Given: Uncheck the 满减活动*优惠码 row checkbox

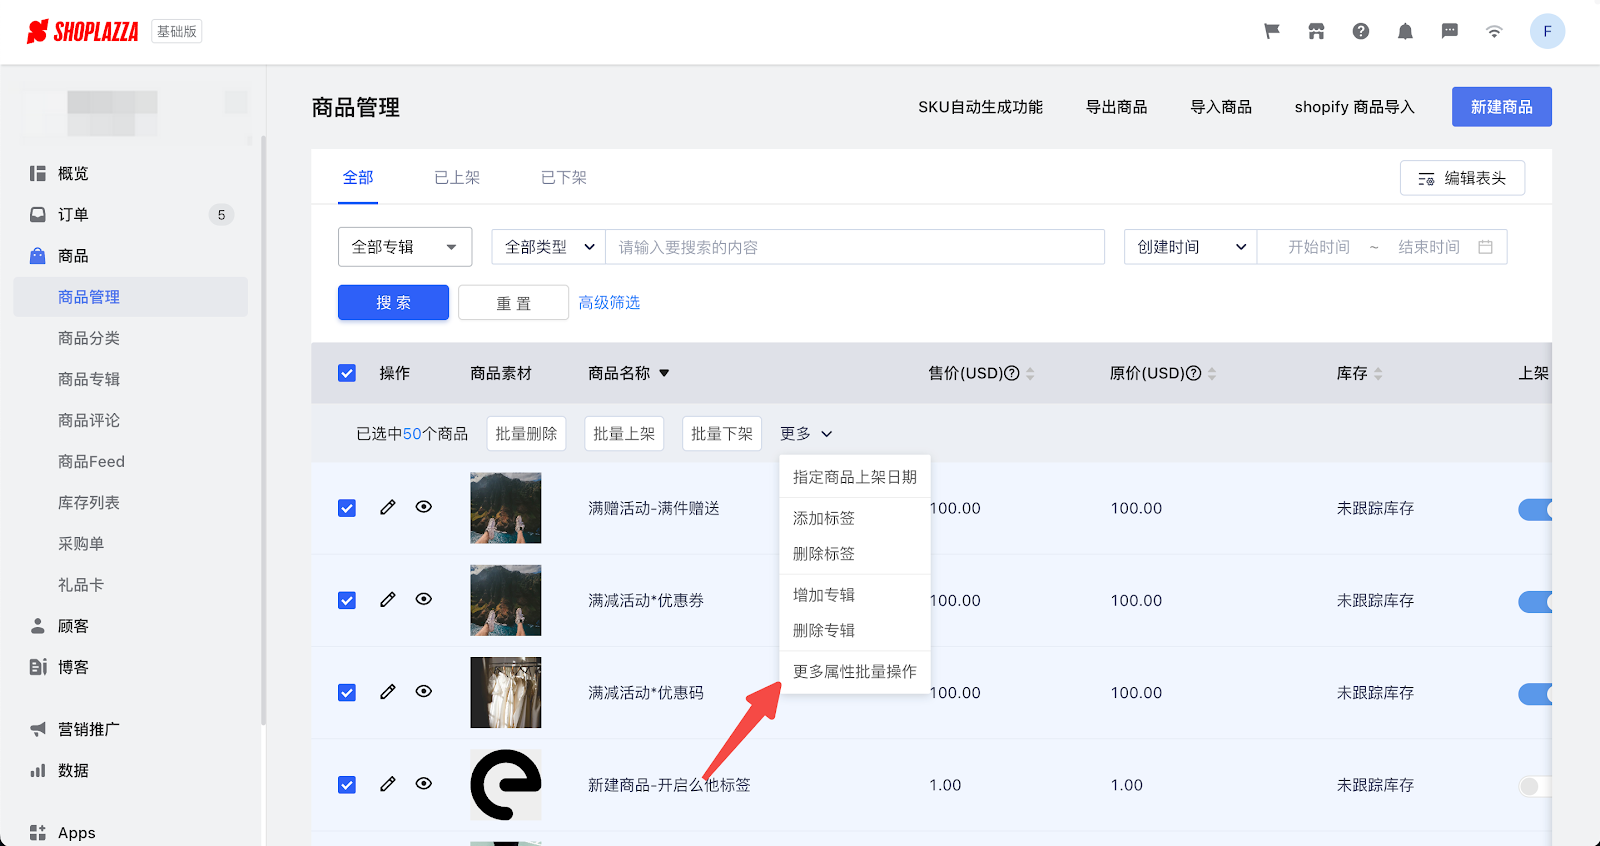Looking at the screenshot, I should point(347,692).
